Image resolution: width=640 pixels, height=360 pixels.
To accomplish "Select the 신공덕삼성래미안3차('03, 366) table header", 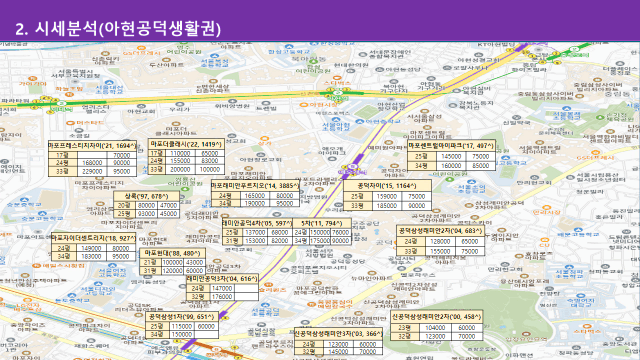I will click(x=339, y=334).
